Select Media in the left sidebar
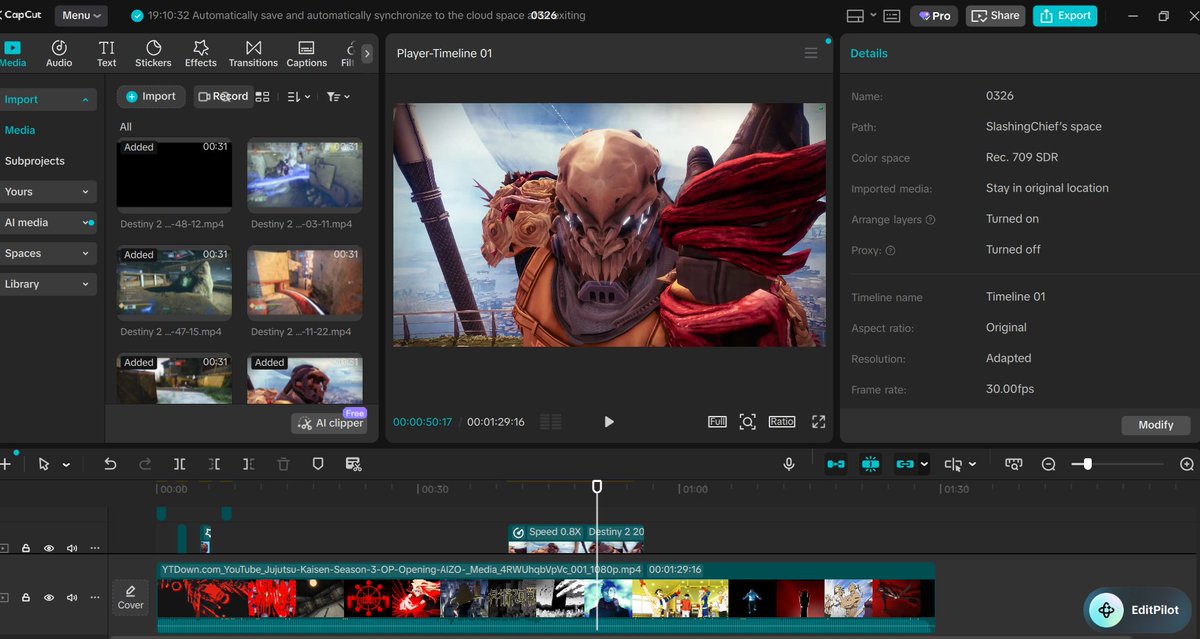 point(20,130)
